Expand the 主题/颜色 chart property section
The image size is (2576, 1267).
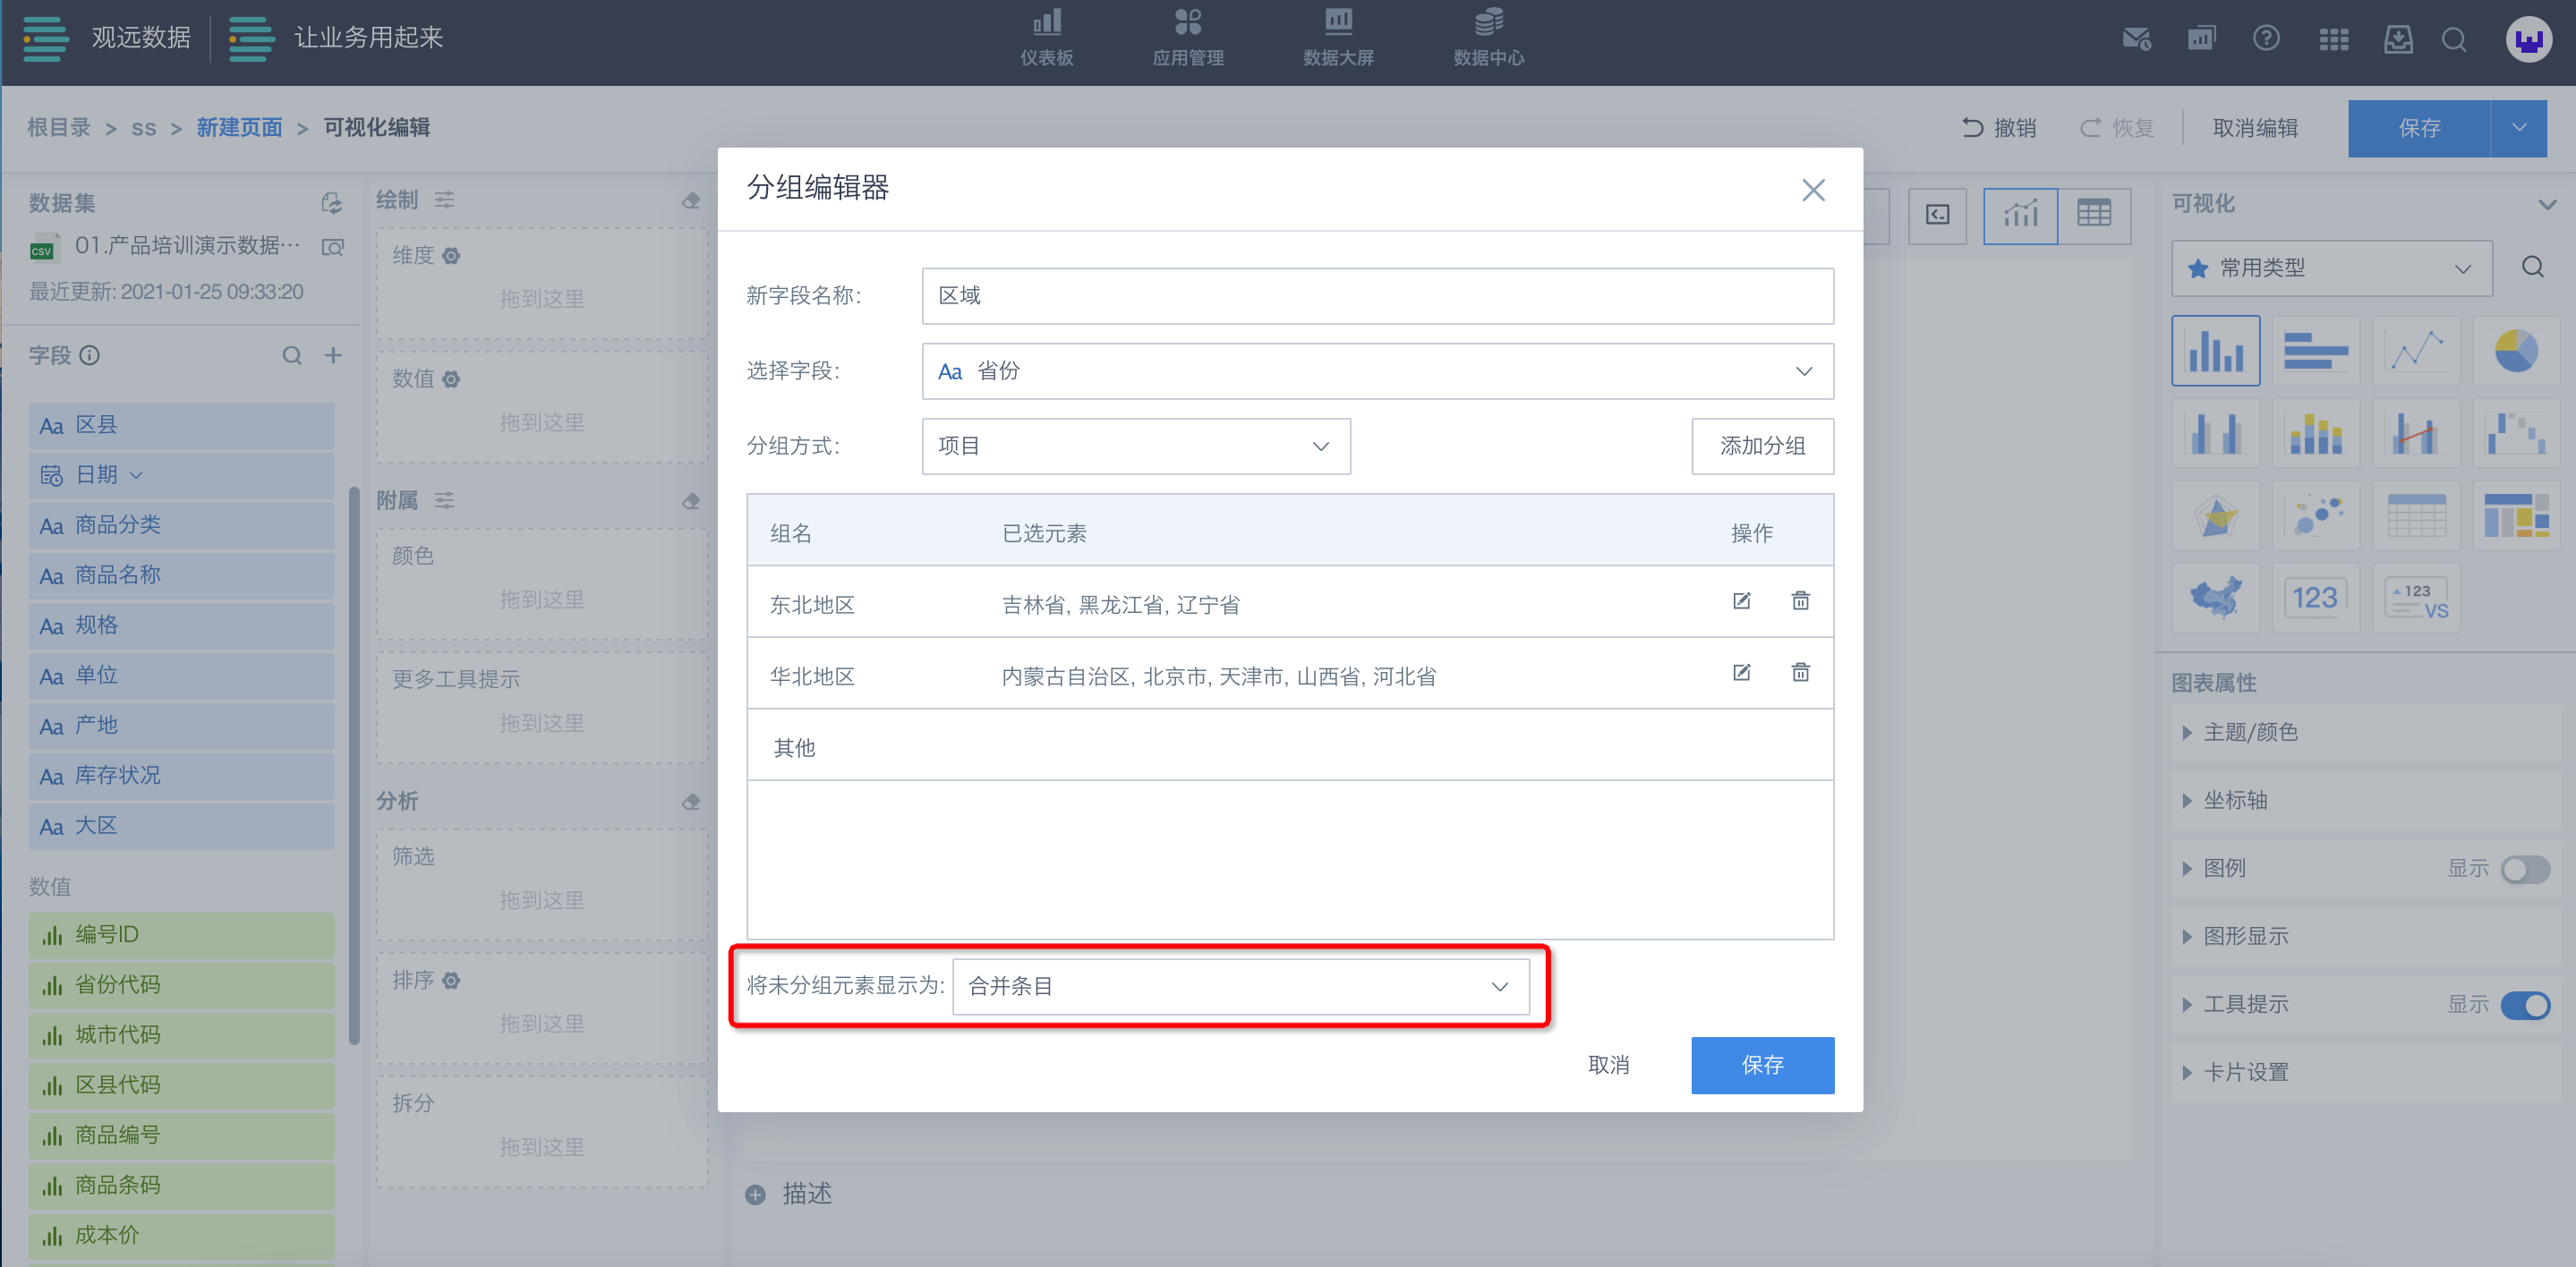(x=2250, y=732)
